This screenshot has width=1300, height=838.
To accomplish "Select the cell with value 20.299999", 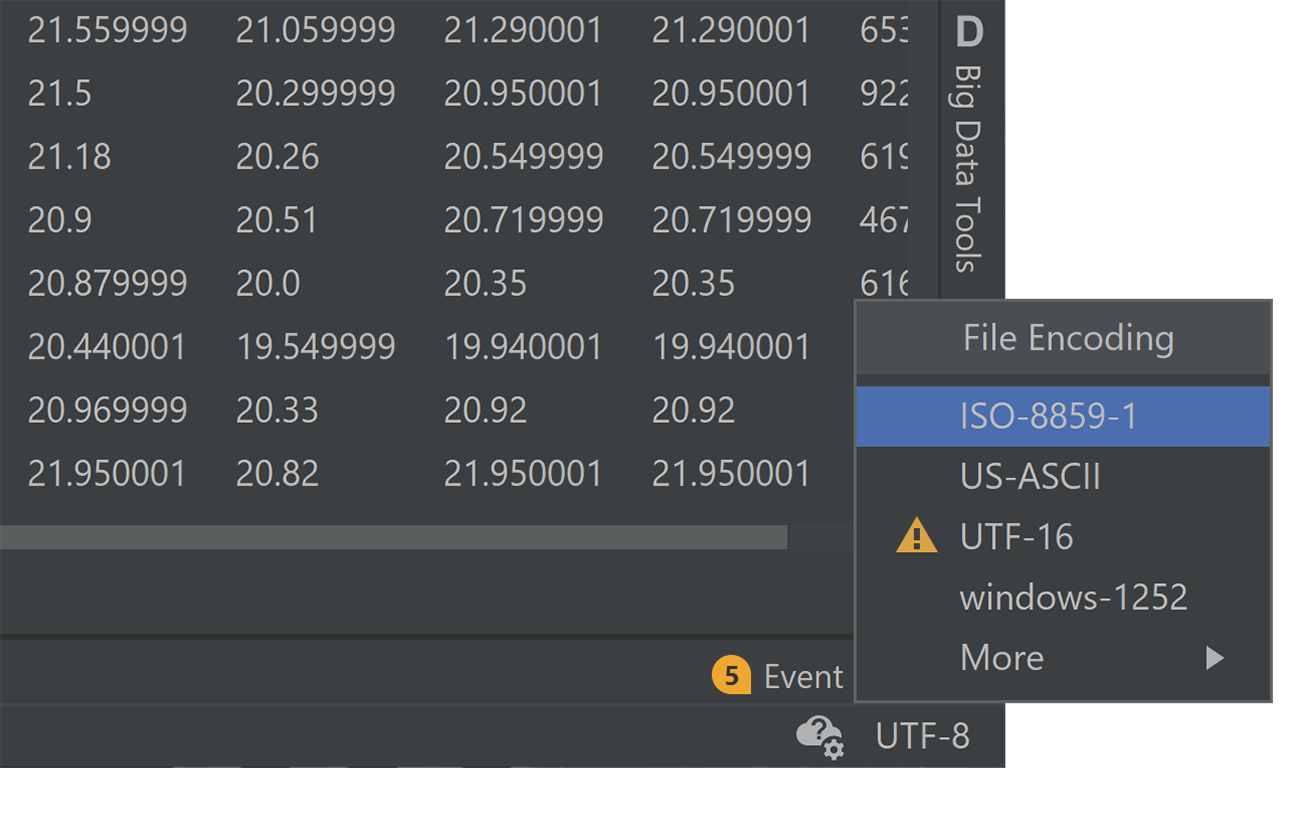I will click(315, 93).
